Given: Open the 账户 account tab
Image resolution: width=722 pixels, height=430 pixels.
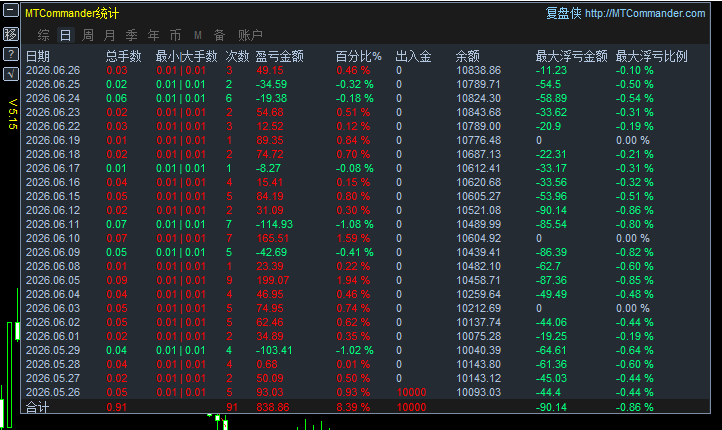Looking at the screenshot, I should pos(250,35).
